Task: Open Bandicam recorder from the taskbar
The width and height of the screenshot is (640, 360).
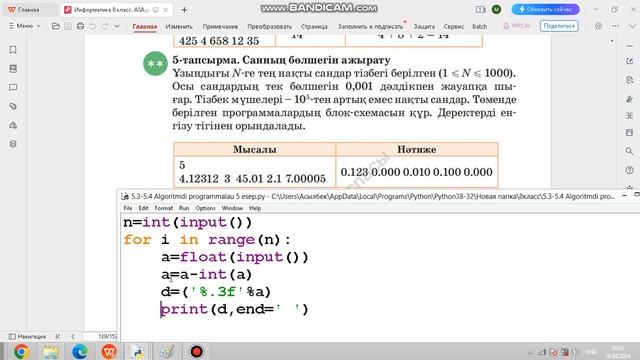Action: (196, 351)
